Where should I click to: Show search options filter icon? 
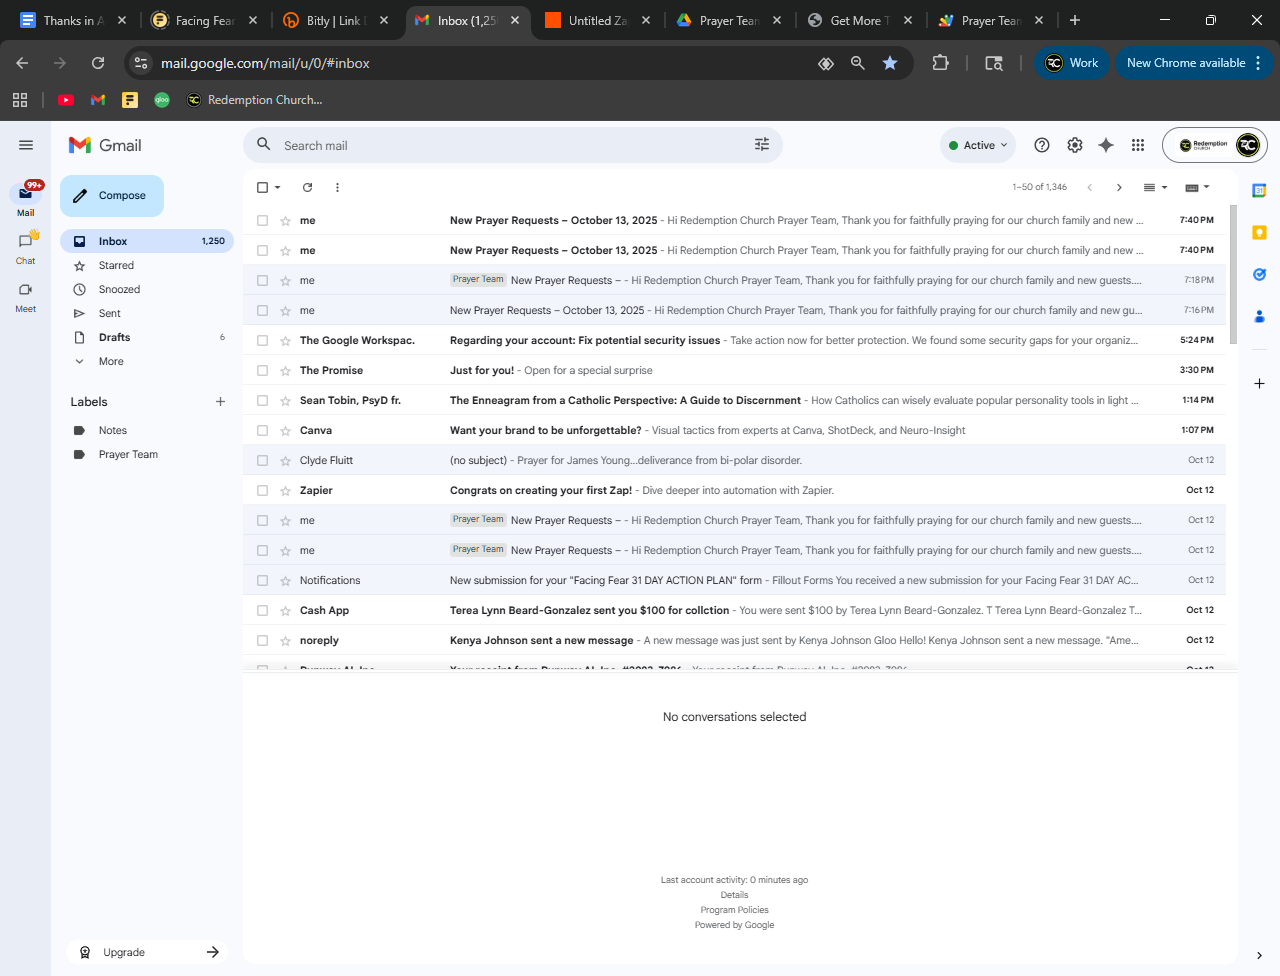[x=762, y=145]
